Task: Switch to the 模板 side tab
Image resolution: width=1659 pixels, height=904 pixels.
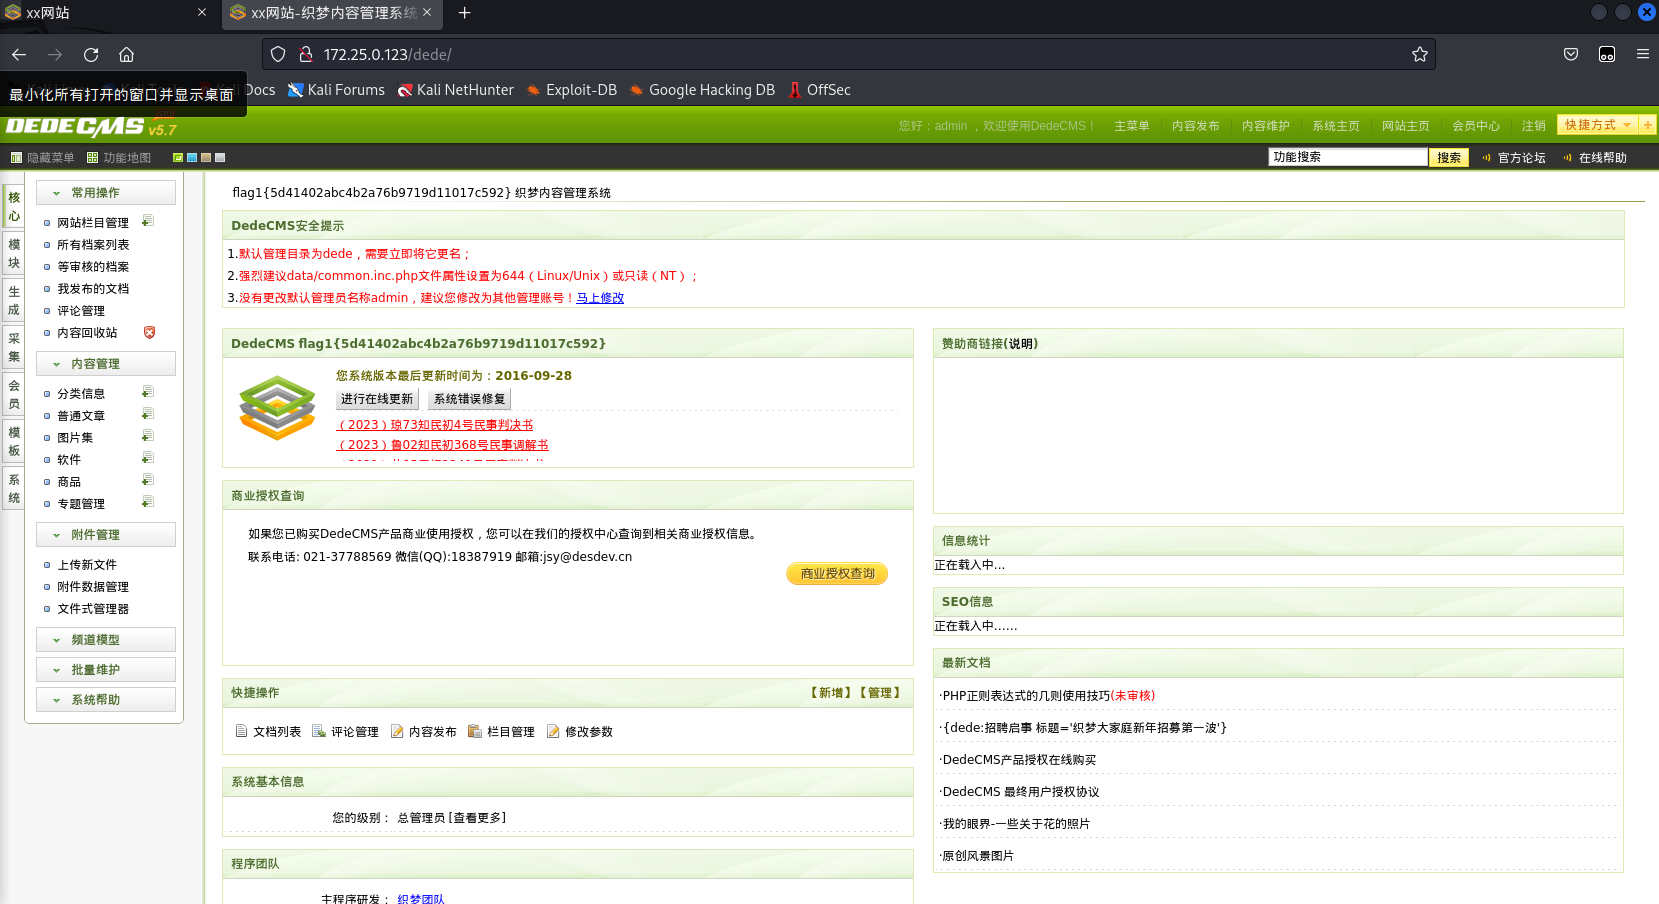Action: pyautogui.click(x=14, y=442)
